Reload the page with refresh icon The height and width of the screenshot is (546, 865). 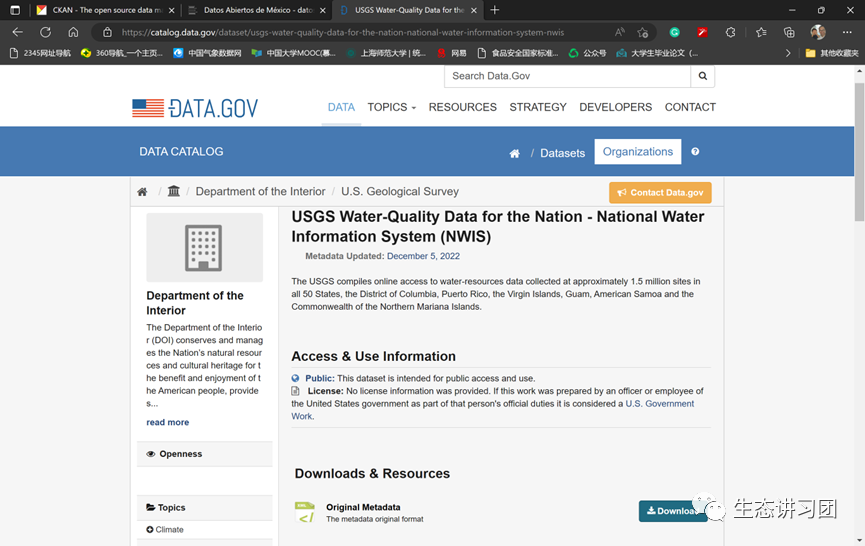click(45, 32)
